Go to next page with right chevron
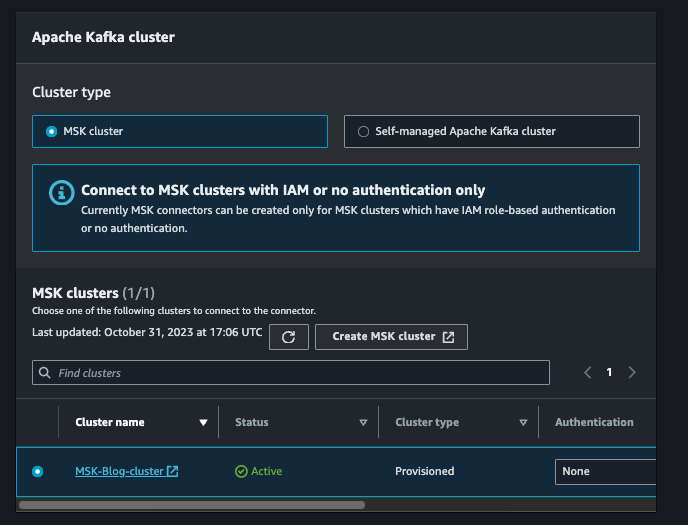Image resolution: width=688 pixels, height=525 pixels. pyautogui.click(x=632, y=372)
